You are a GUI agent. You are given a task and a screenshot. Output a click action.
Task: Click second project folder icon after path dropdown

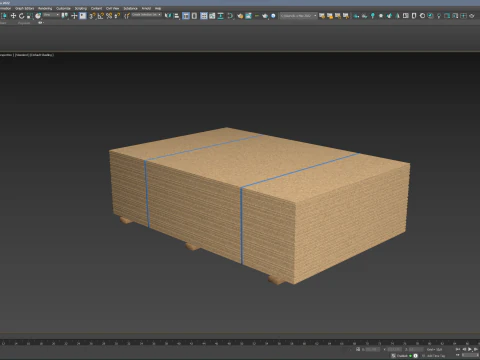[x=330, y=16]
